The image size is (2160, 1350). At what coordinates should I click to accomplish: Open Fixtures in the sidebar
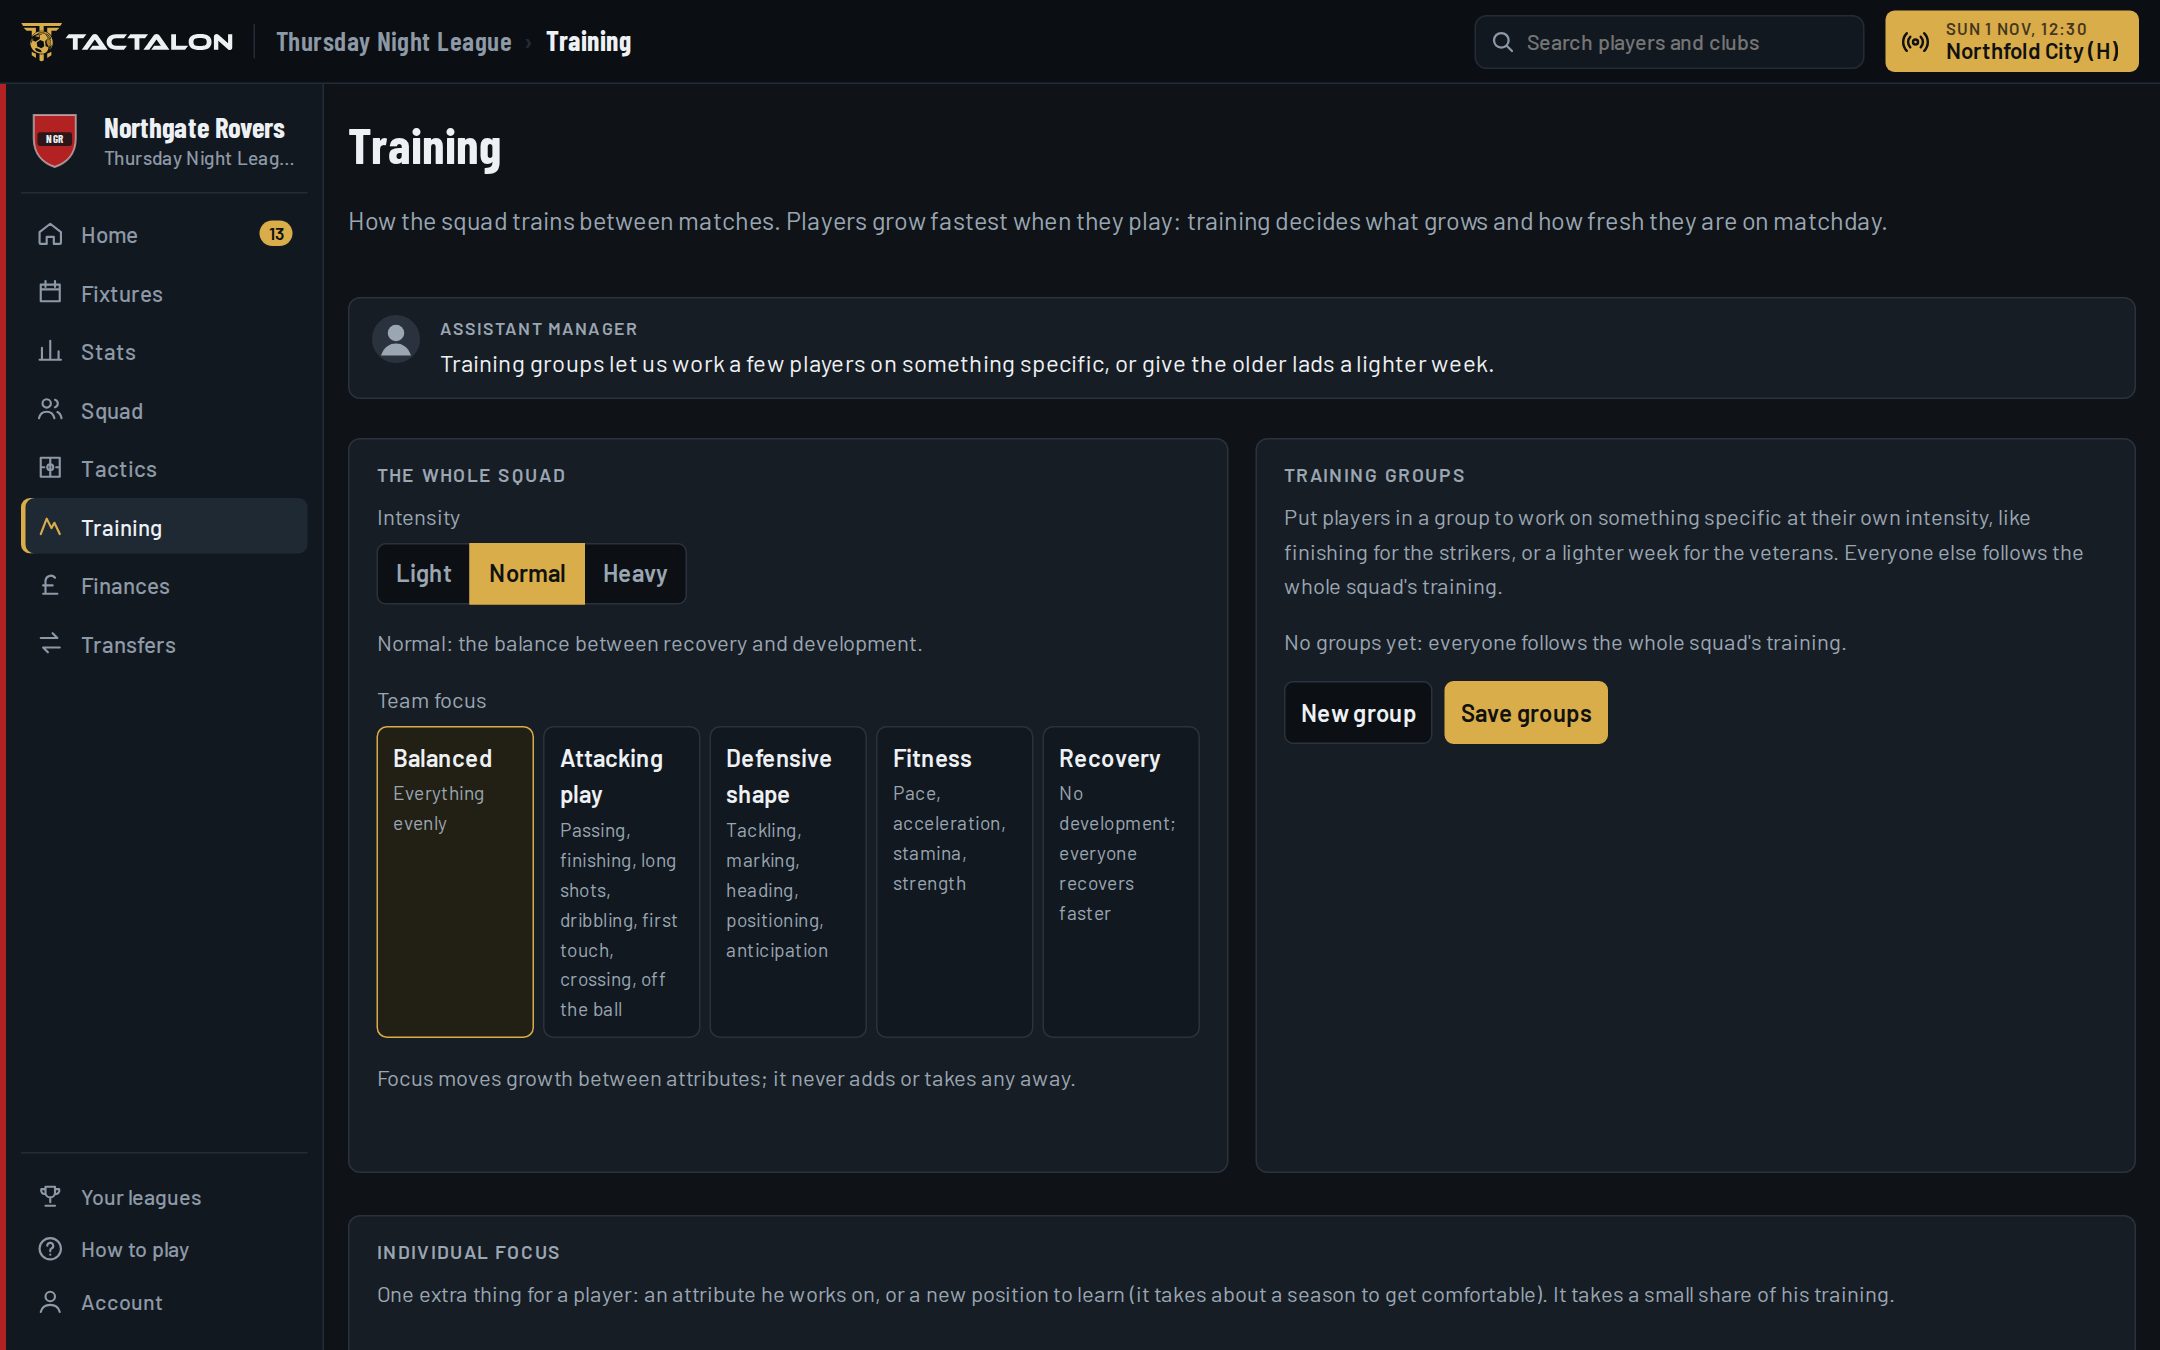click(x=164, y=293)
